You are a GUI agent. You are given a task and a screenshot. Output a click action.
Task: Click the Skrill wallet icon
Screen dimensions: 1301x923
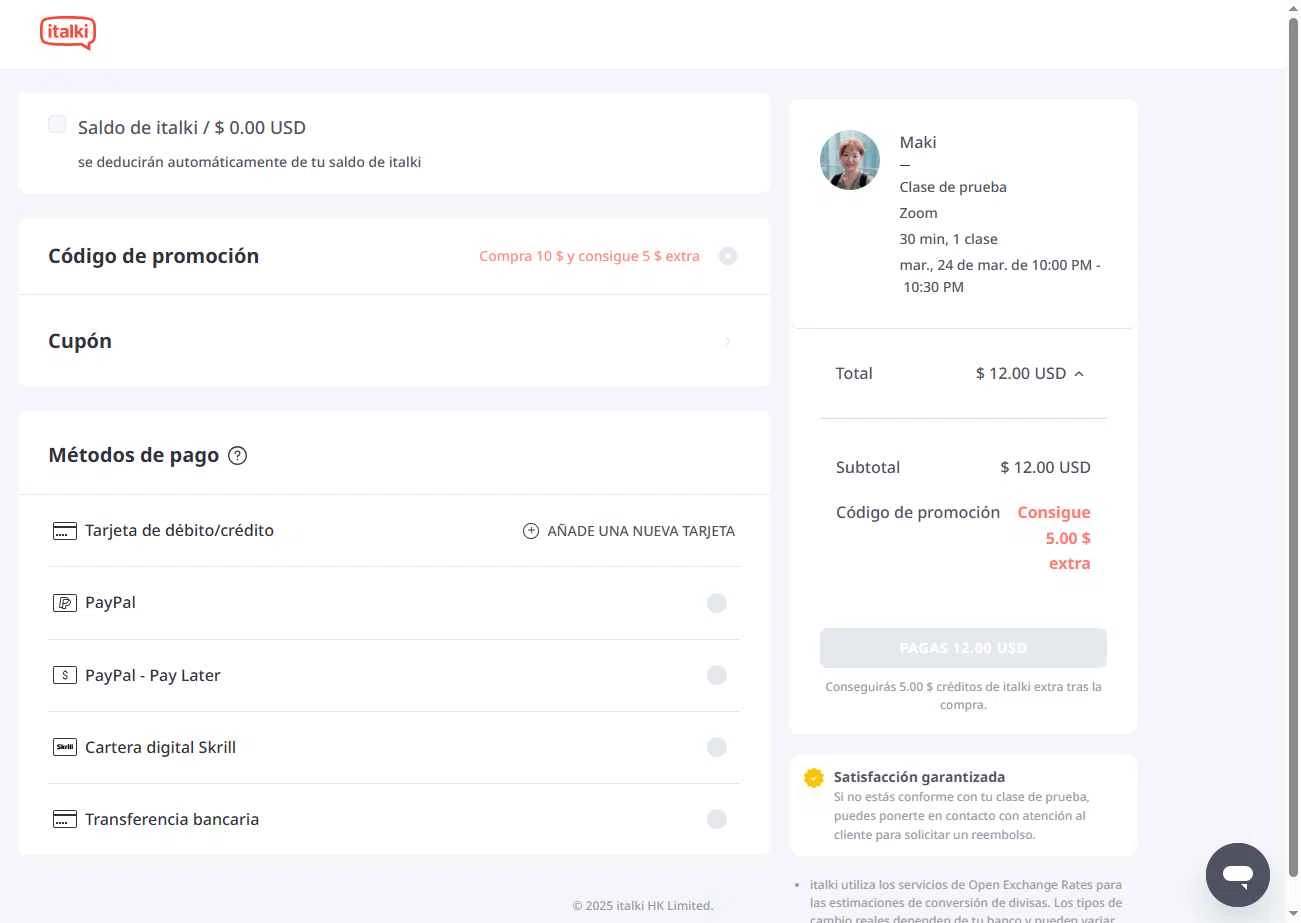(65, 747)
